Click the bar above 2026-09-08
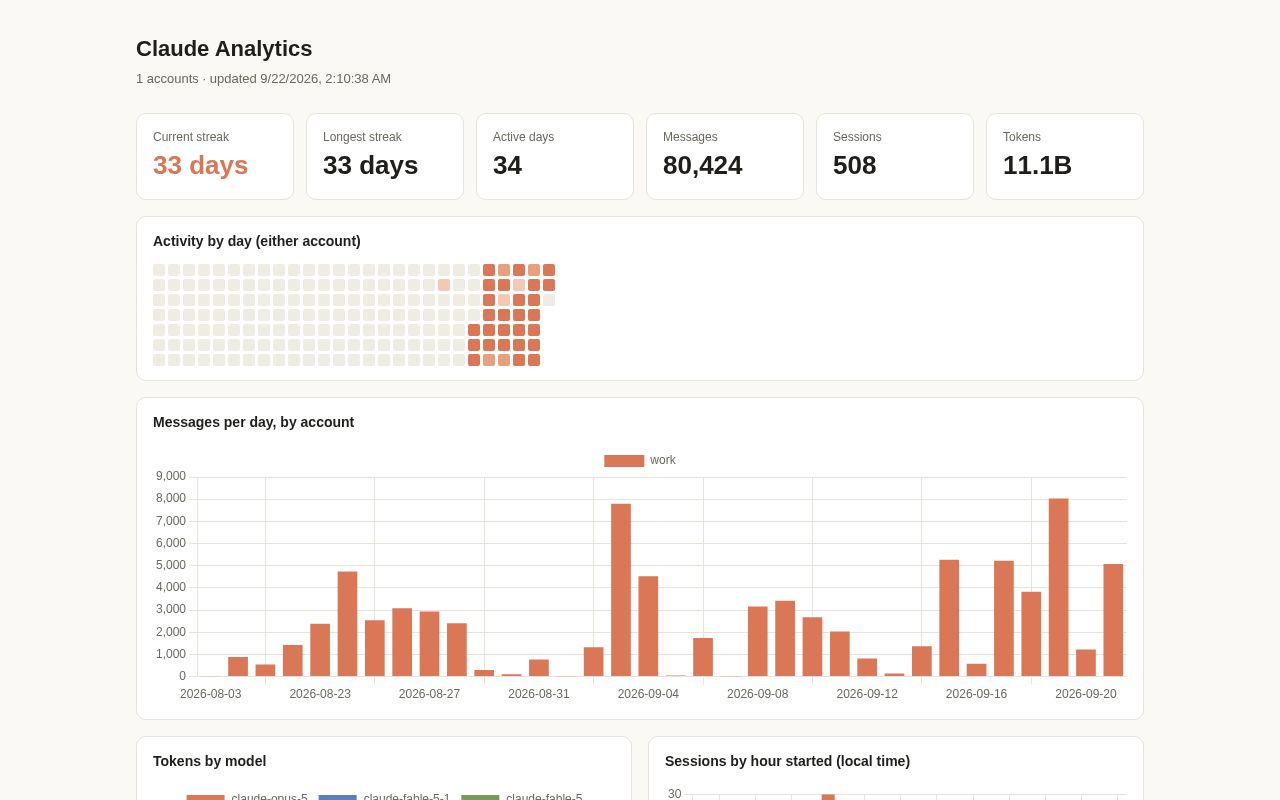 pos(758,641)
